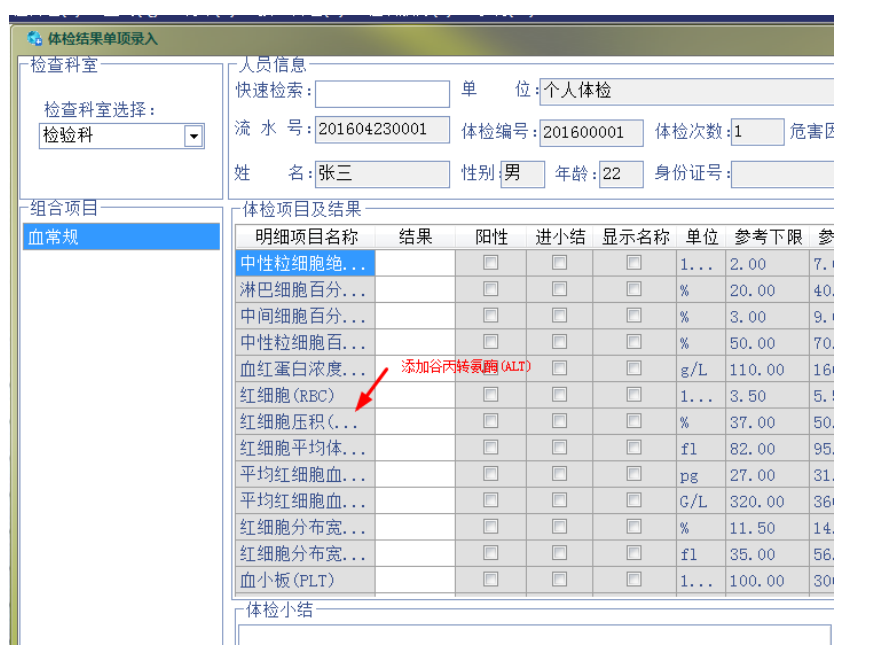Image resolution: width=870 pixels, height=660 pixels.
Task: Click the empty 身份证号 field
Action: tap(782, 174)
